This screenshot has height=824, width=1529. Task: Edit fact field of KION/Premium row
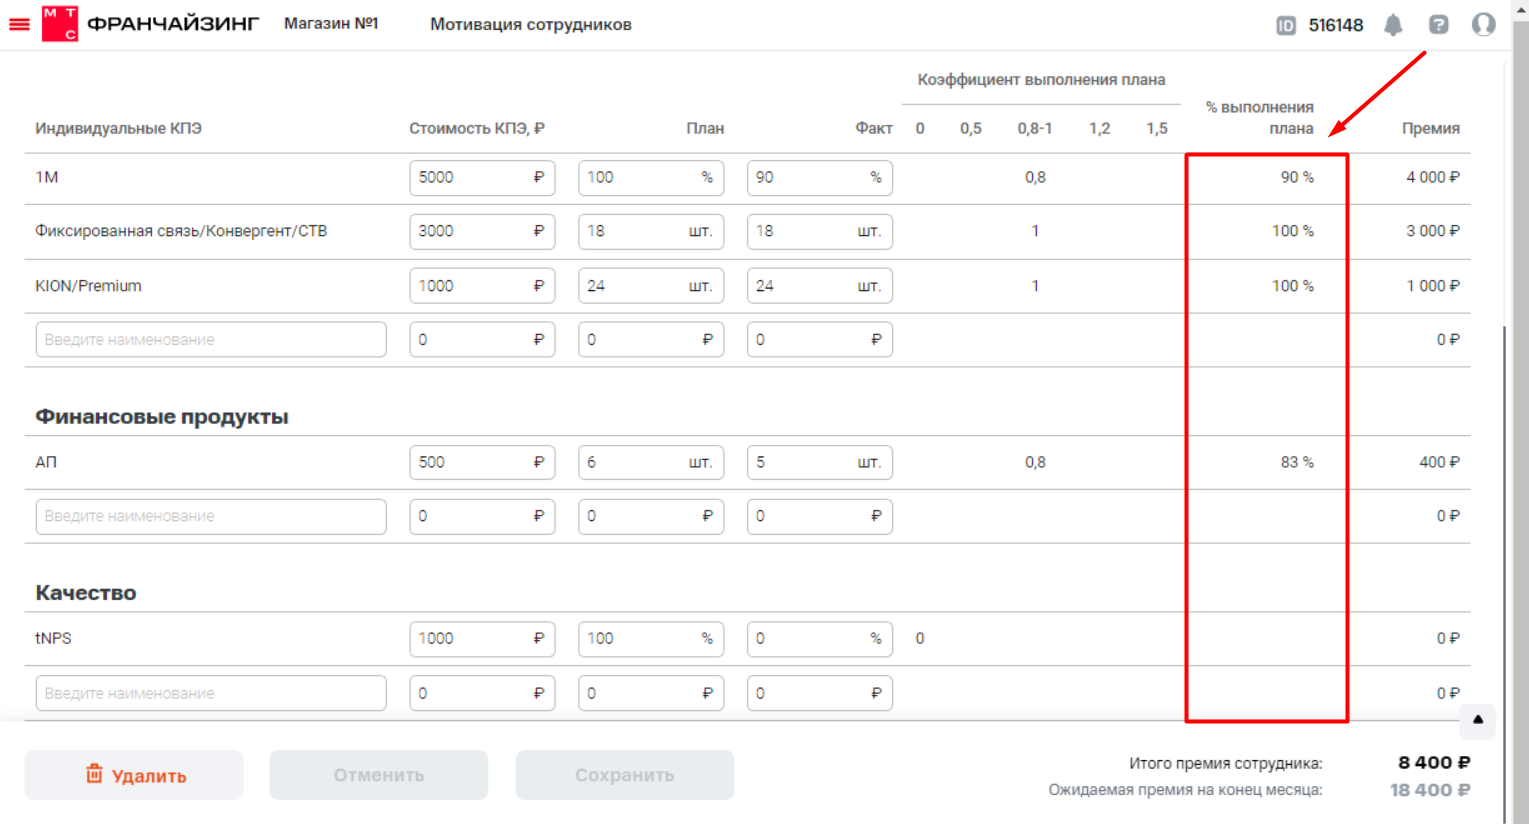pyautogui.click(x=820, y=286)
